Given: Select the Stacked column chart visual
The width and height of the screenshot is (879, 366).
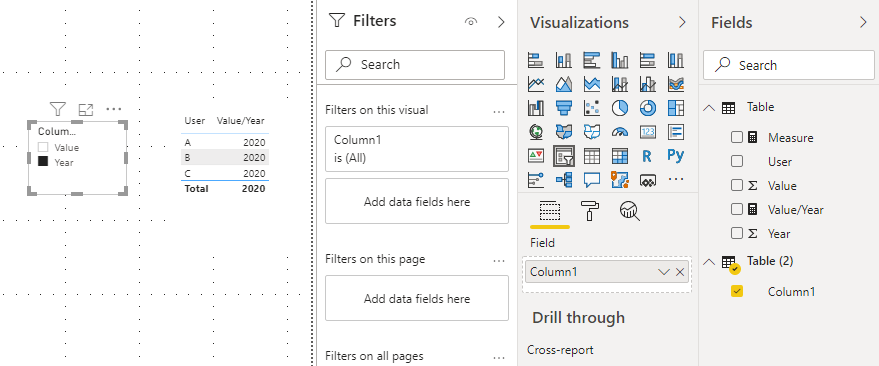Looking at the screenshot, I should click(564, 59).
